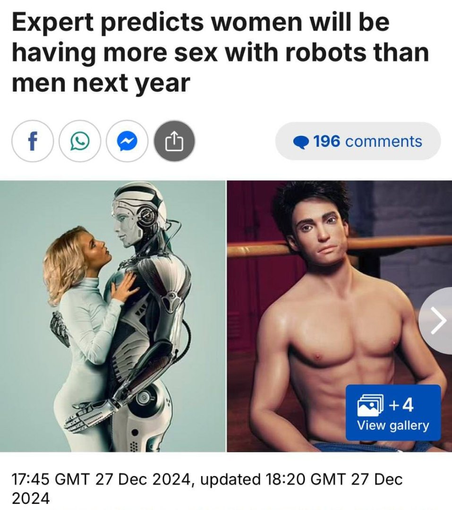Viewport: 452px width, 510px height.
Task: Click the article headline text
Action: coord(220,52)
